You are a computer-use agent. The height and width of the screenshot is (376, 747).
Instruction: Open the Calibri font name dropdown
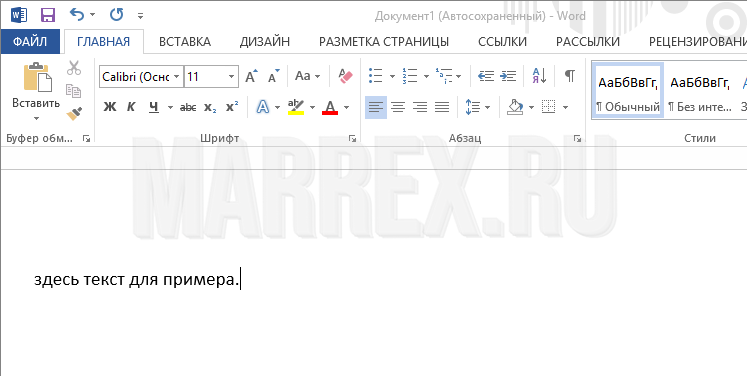point(177,77)
